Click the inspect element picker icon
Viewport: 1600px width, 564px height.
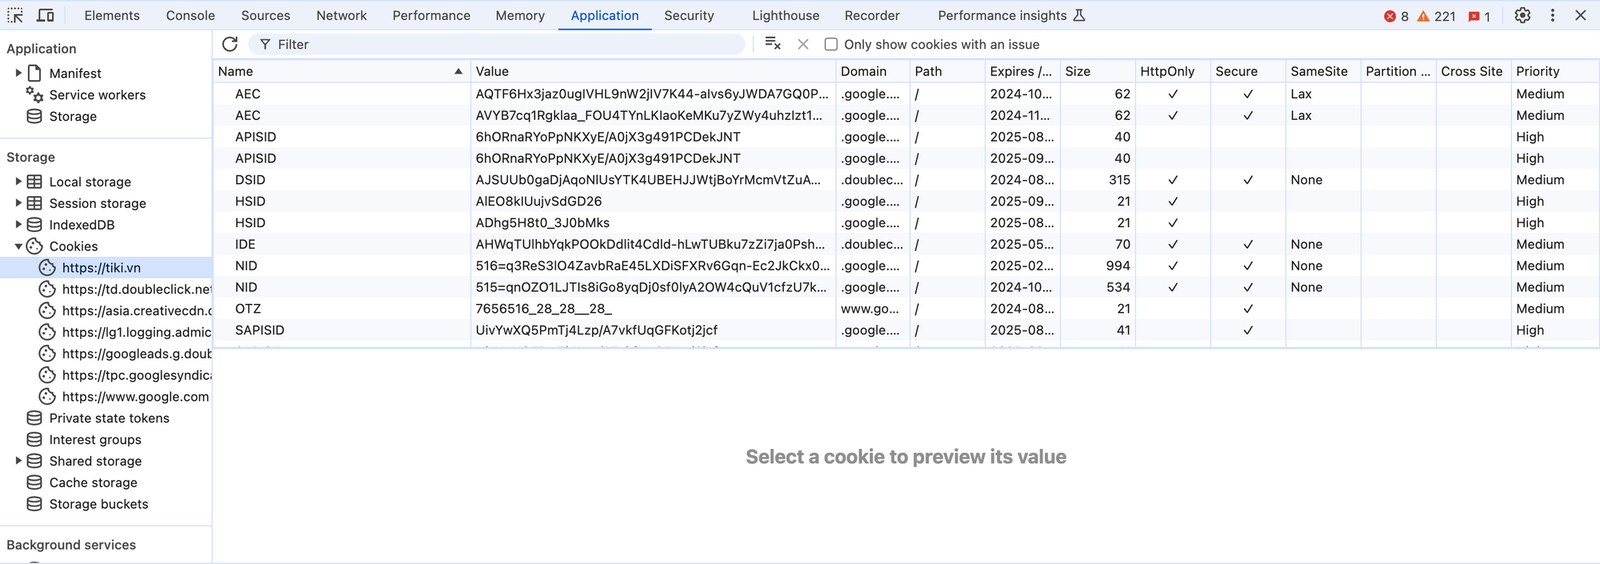coord(15,15)
